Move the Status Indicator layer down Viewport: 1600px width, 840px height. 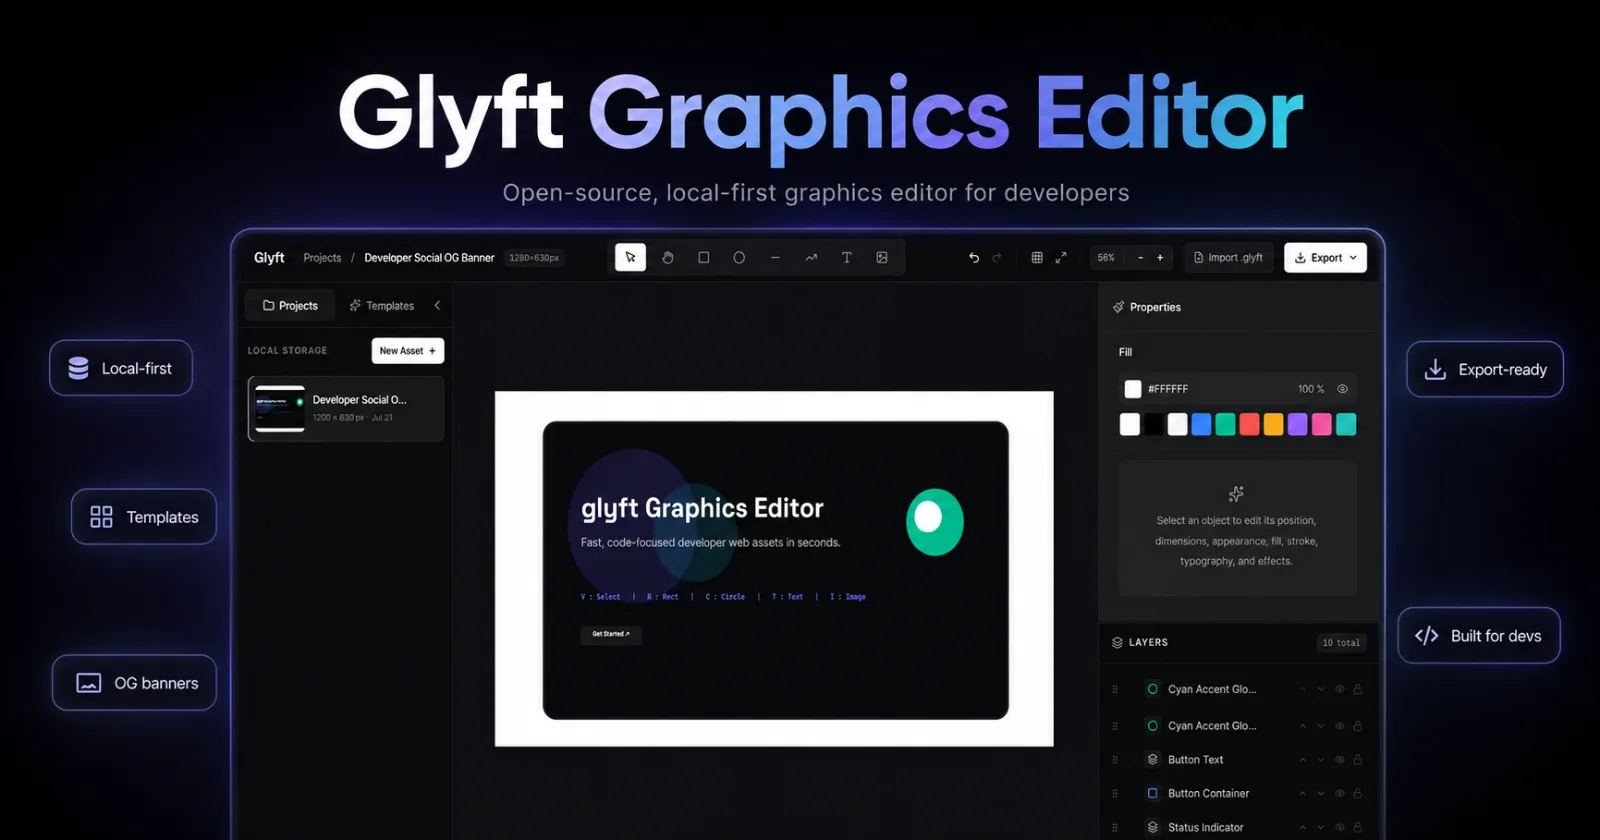coord(1321,828)
